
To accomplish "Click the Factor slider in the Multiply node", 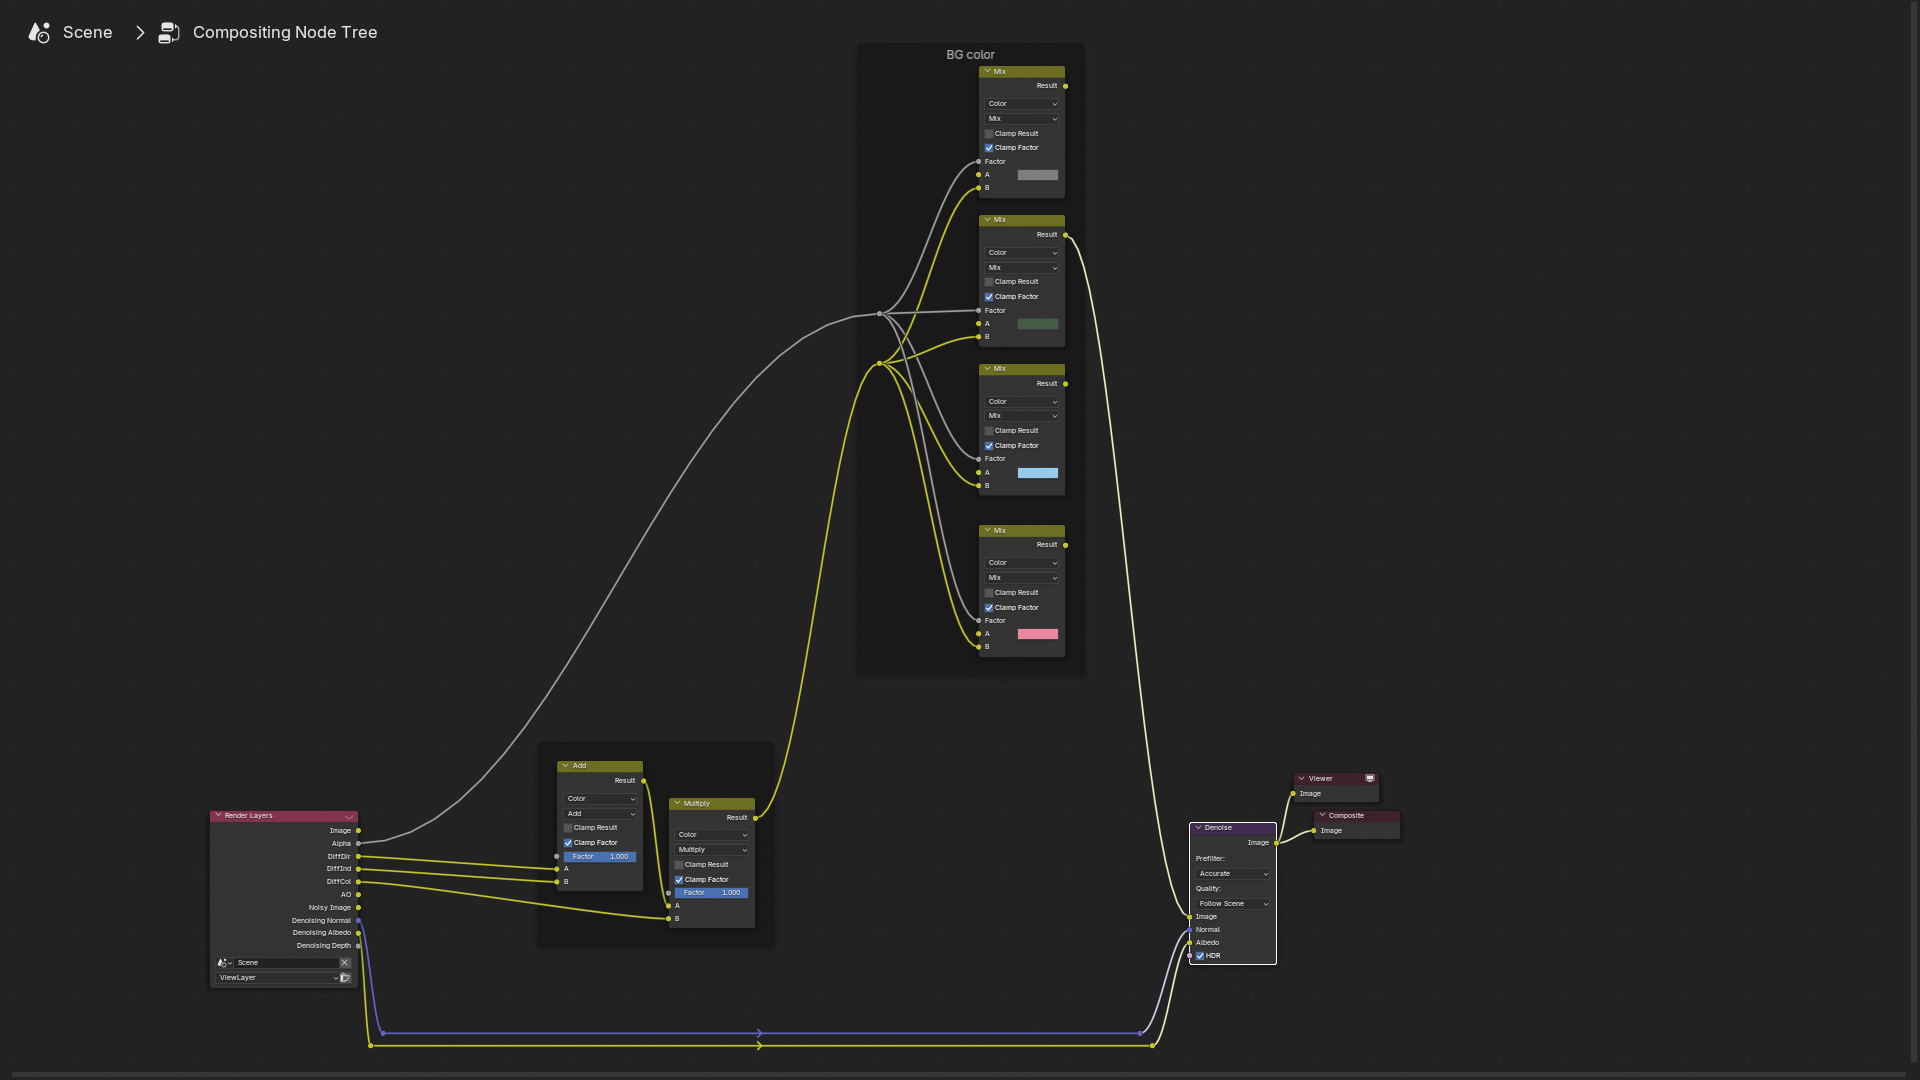I will (x=711, y=893).
